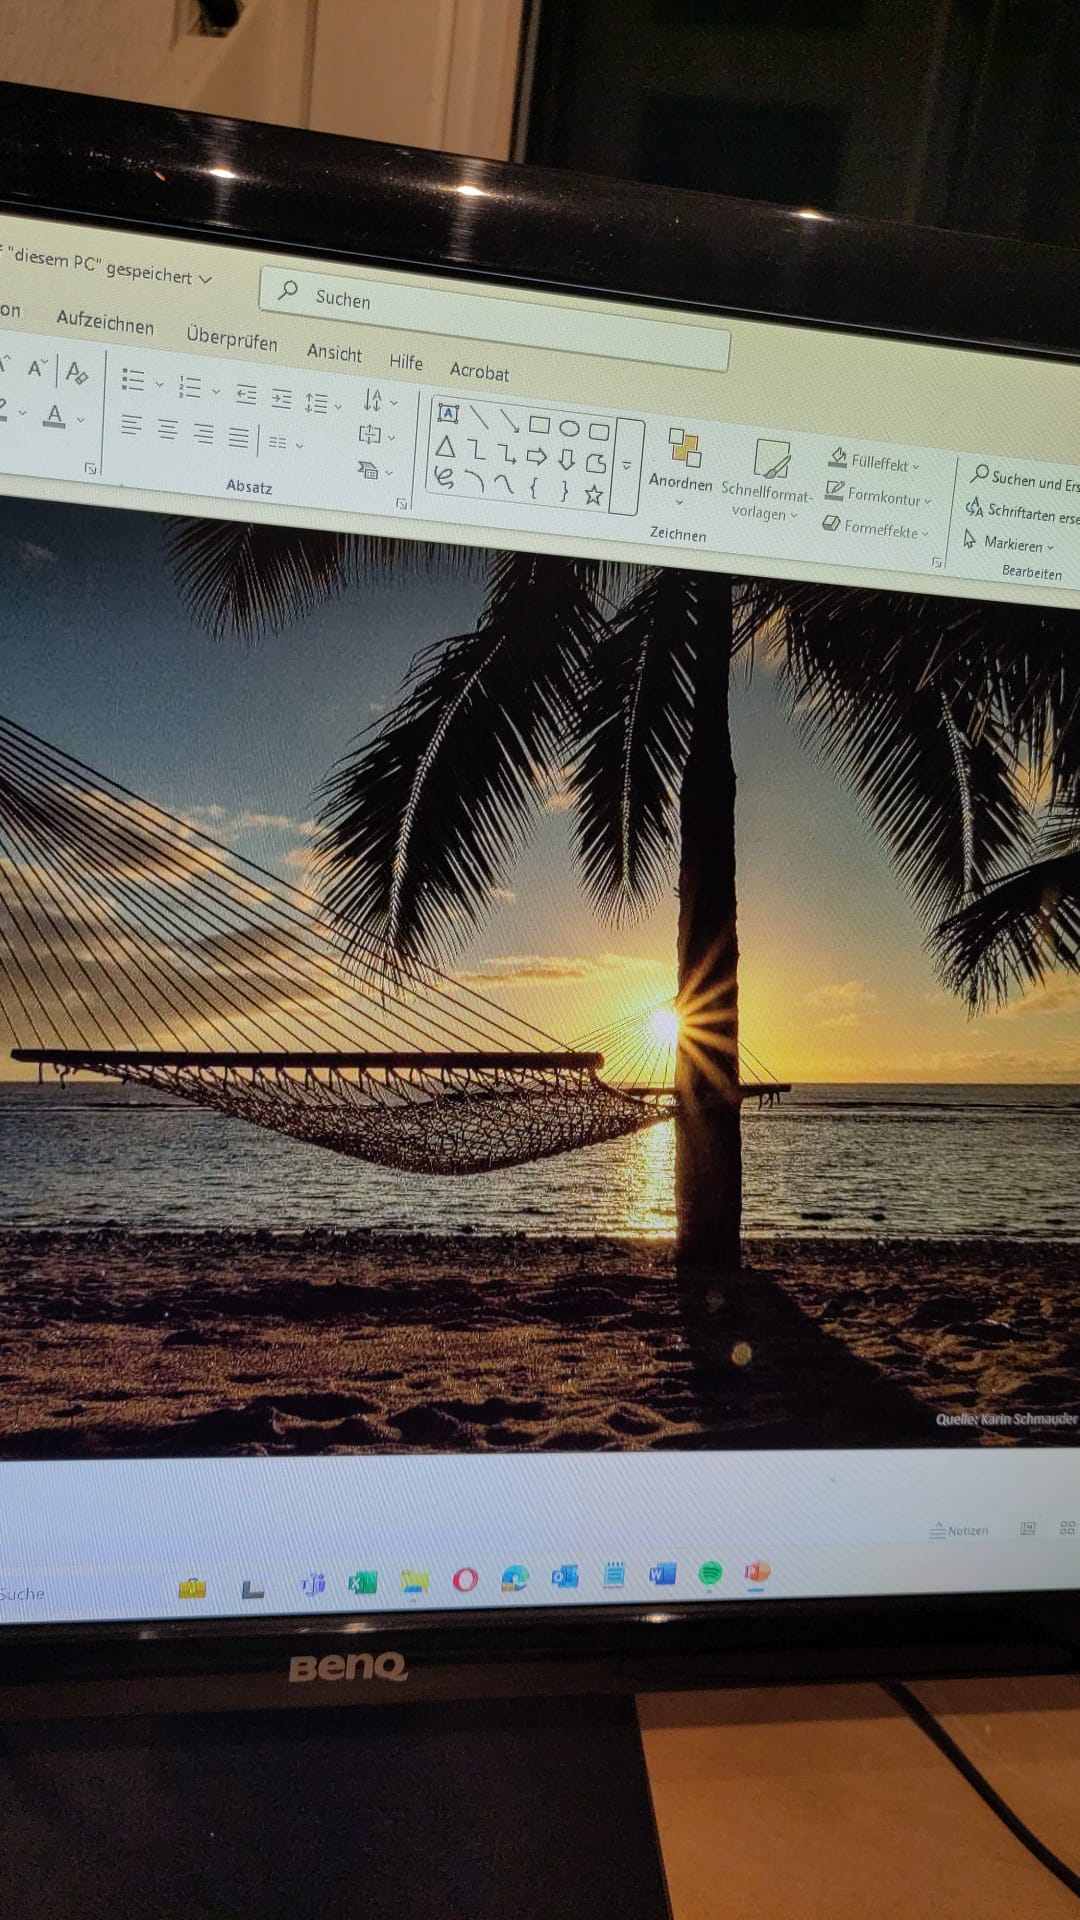Select the rectangle shape
Image resolution: width=1080 pixels, height=1920 pixels.
click(539, 425)
